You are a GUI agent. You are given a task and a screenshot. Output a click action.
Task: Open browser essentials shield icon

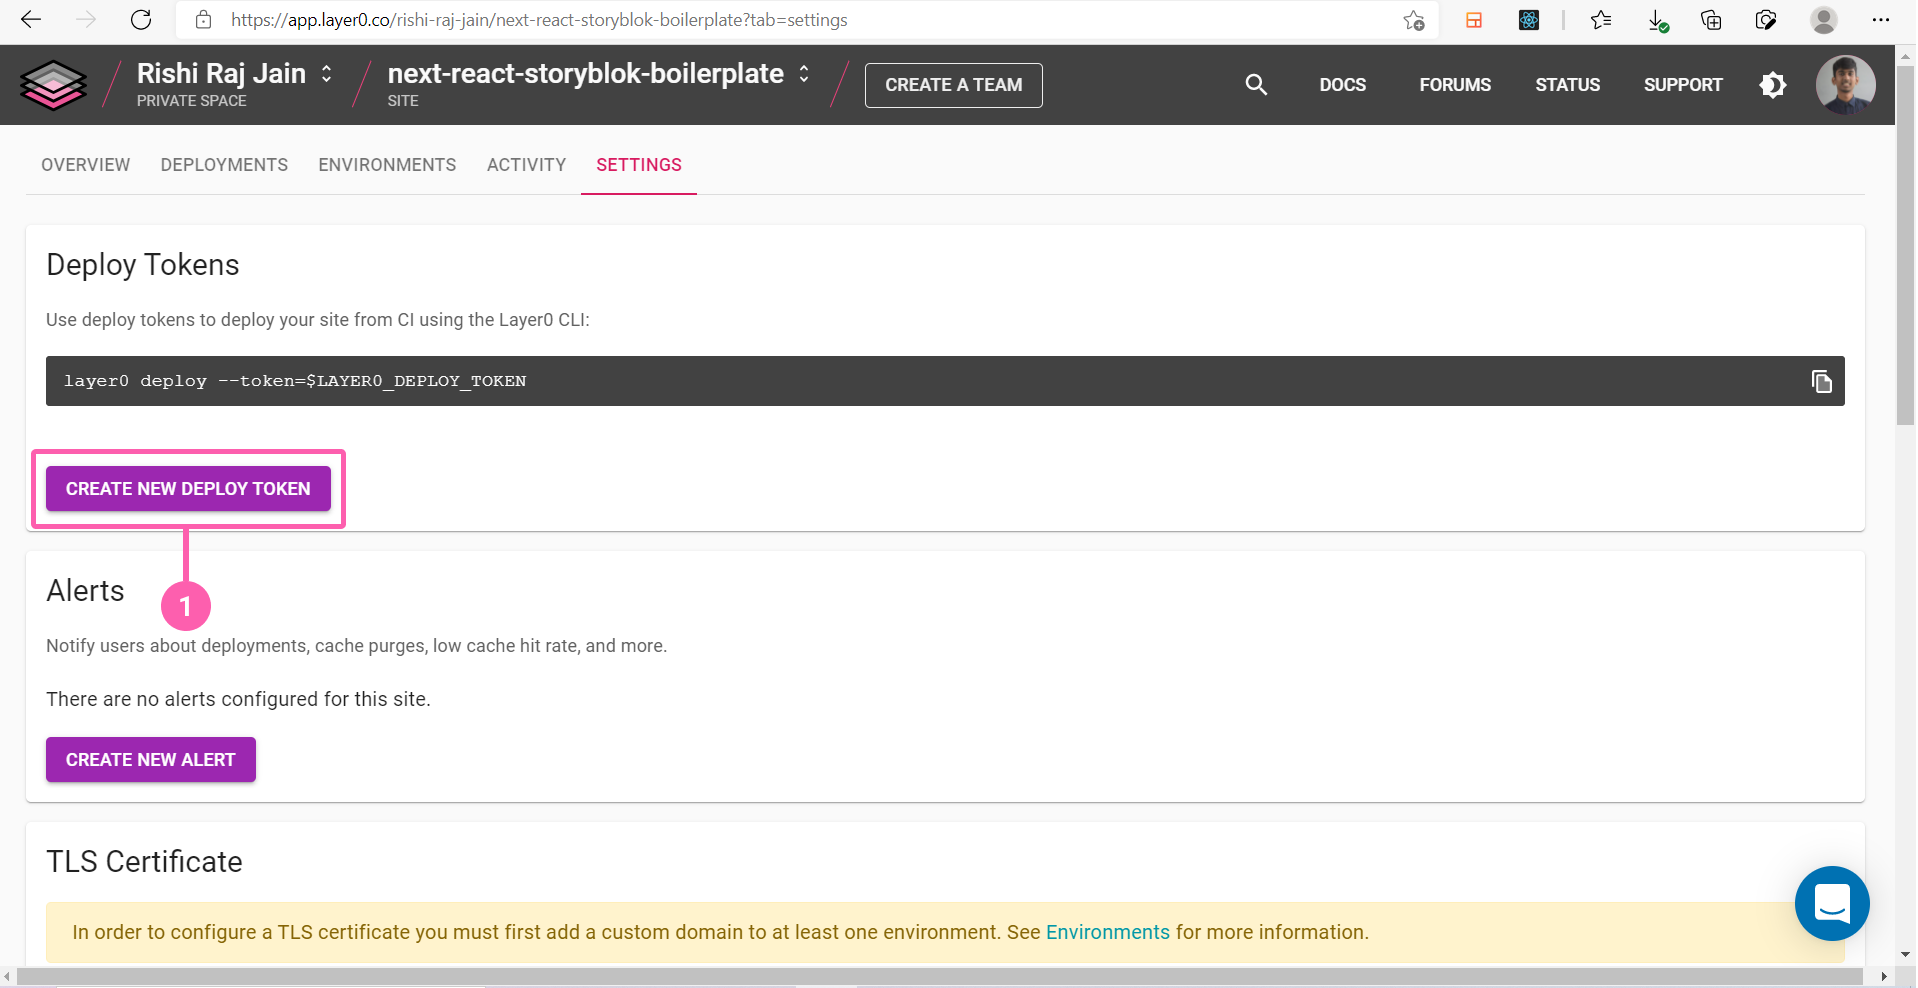[1766, 20]
